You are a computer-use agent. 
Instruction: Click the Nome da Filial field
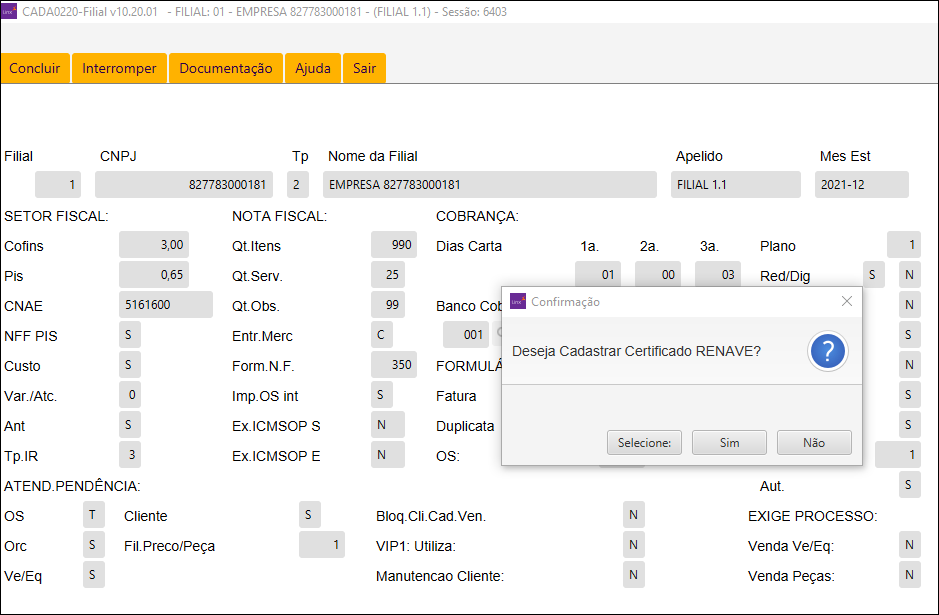point(489,184)
